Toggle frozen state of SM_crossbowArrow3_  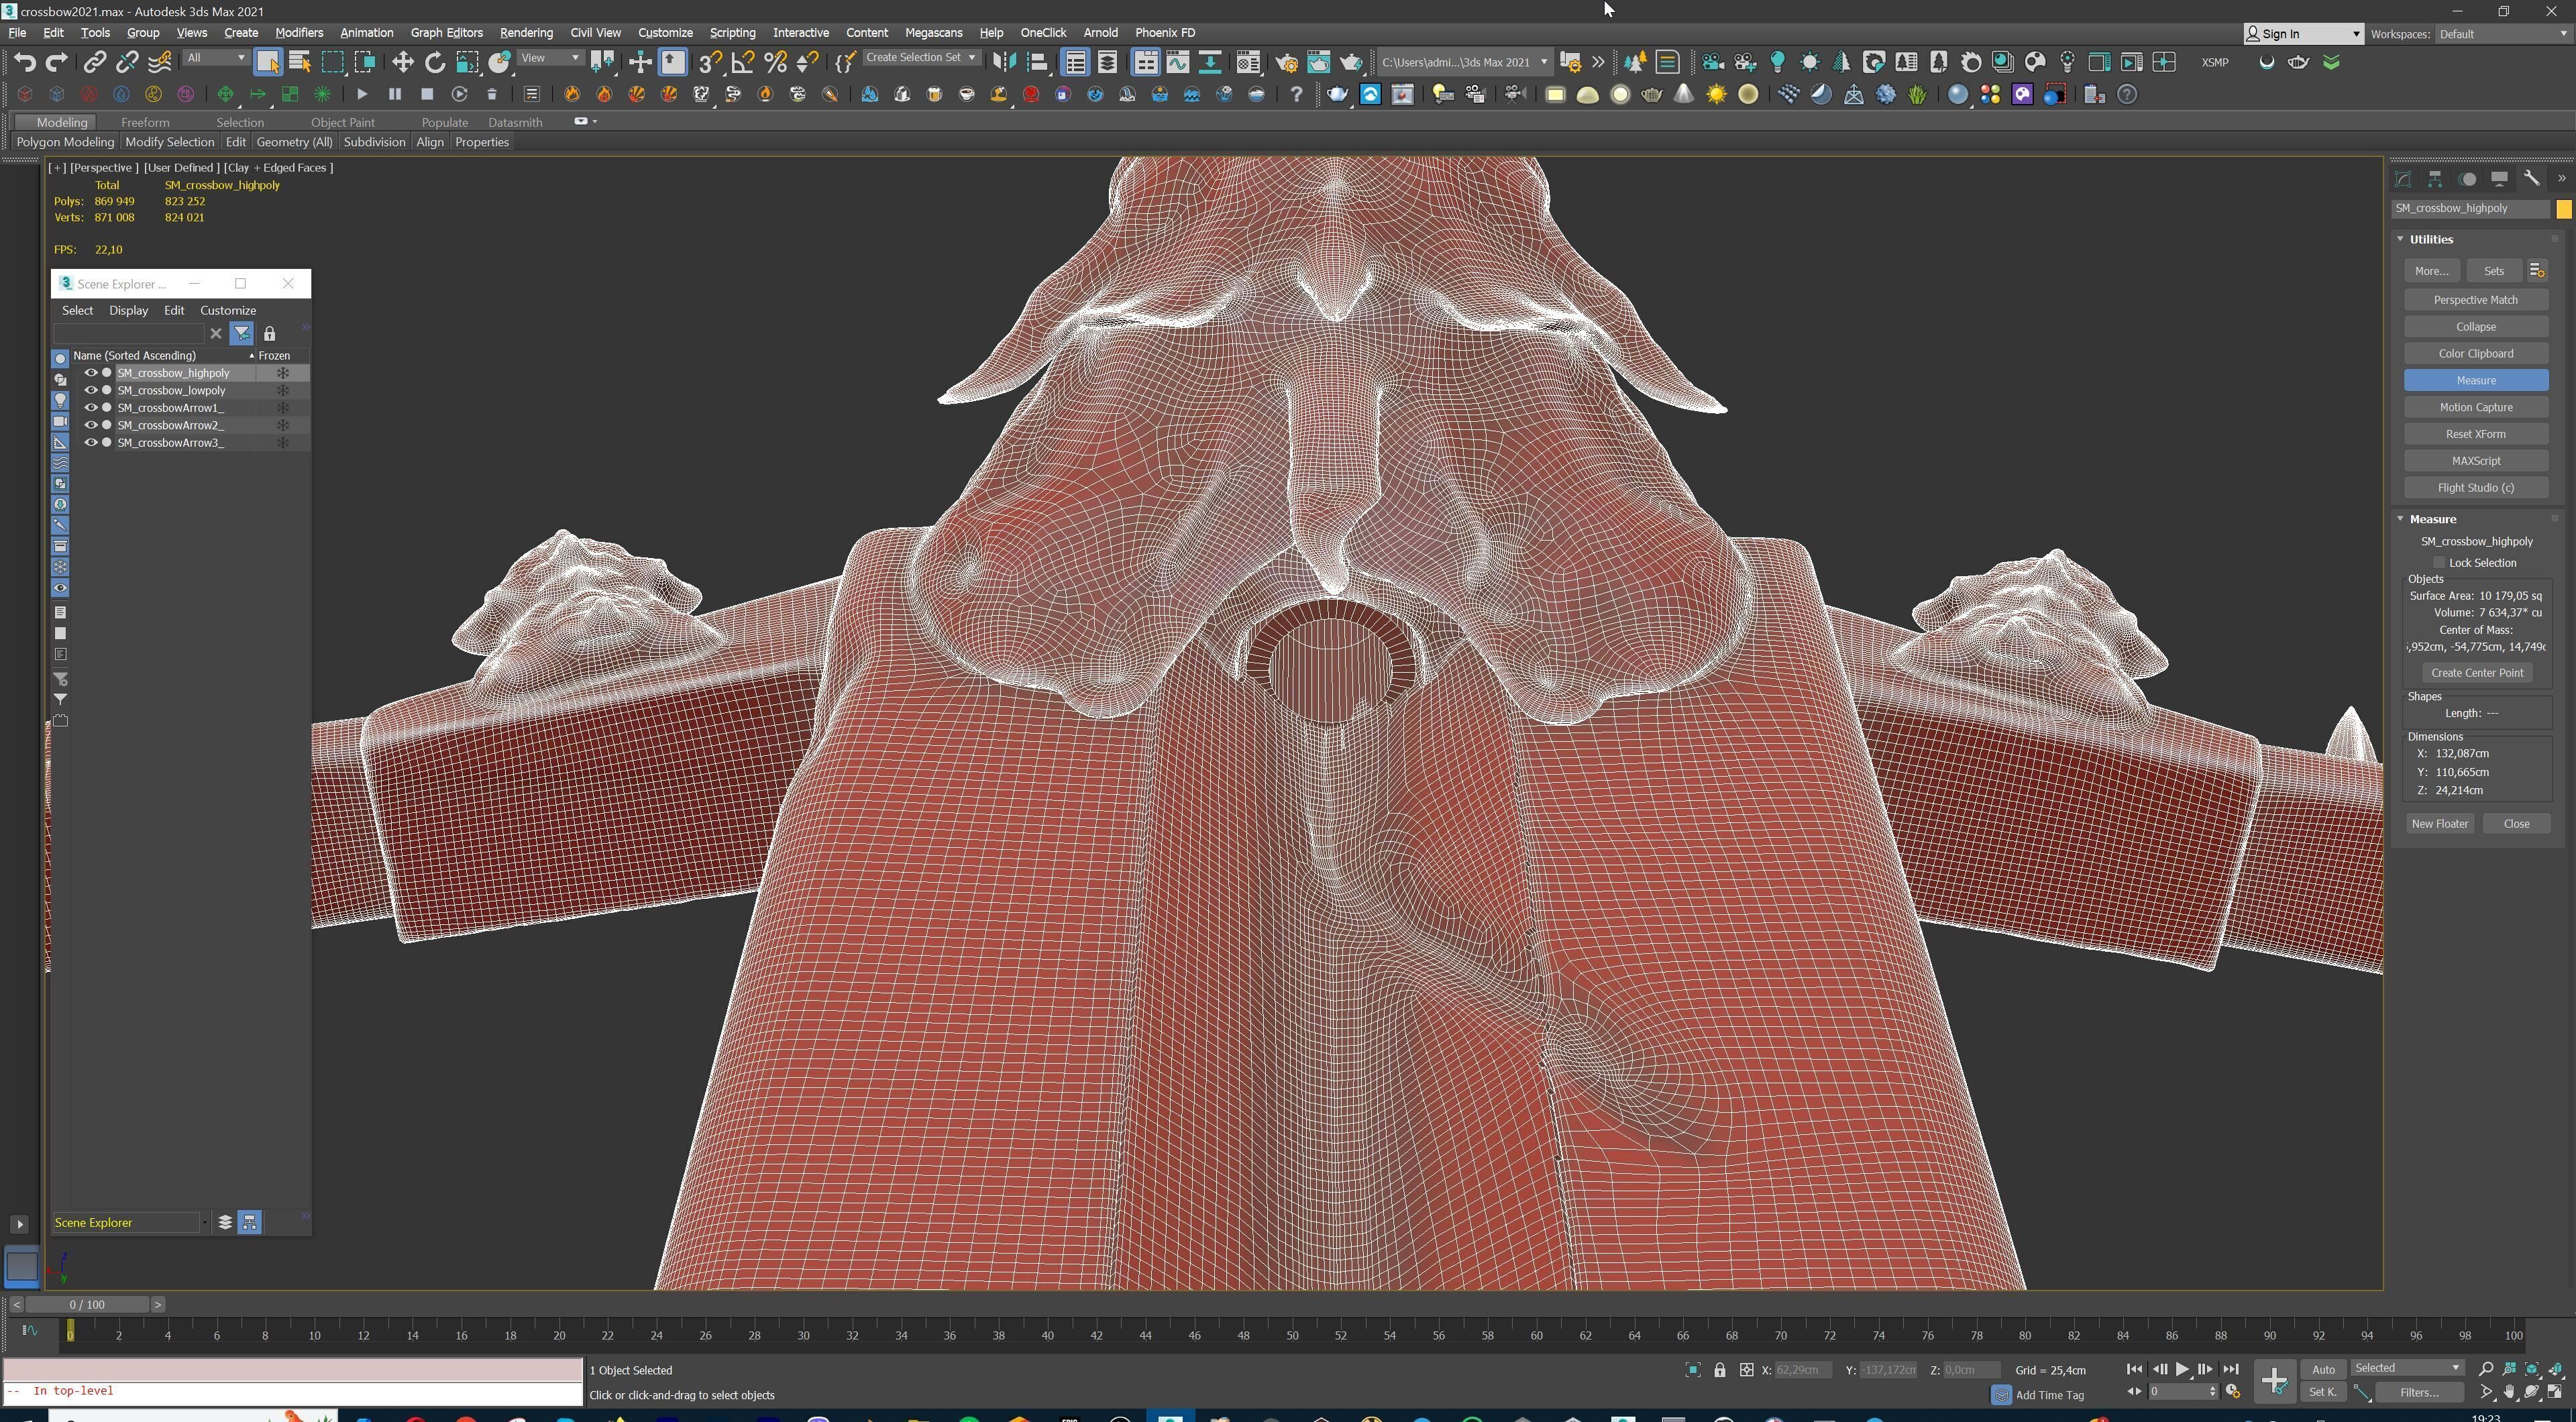click(x=283, y=443)
